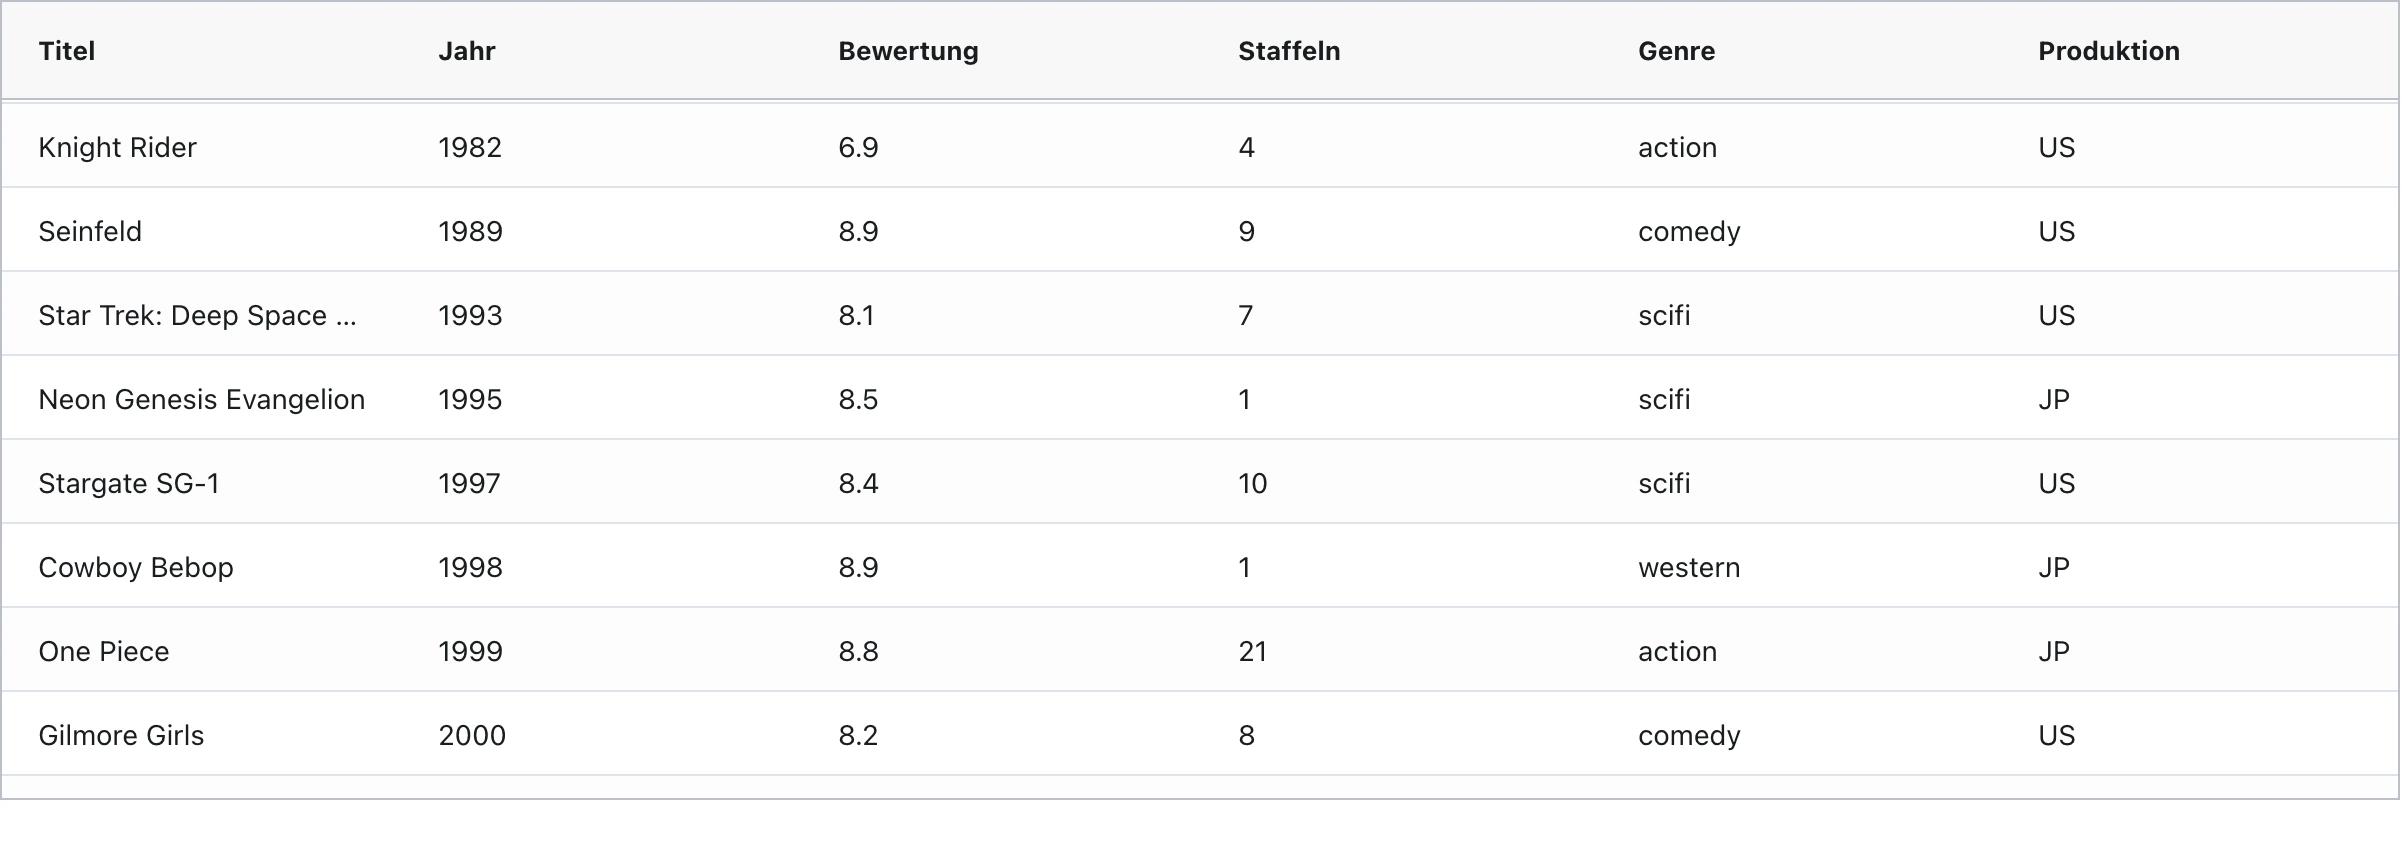2402x858 pixels.
Task: Click the year 2000 cell
Action: [472, 735]
